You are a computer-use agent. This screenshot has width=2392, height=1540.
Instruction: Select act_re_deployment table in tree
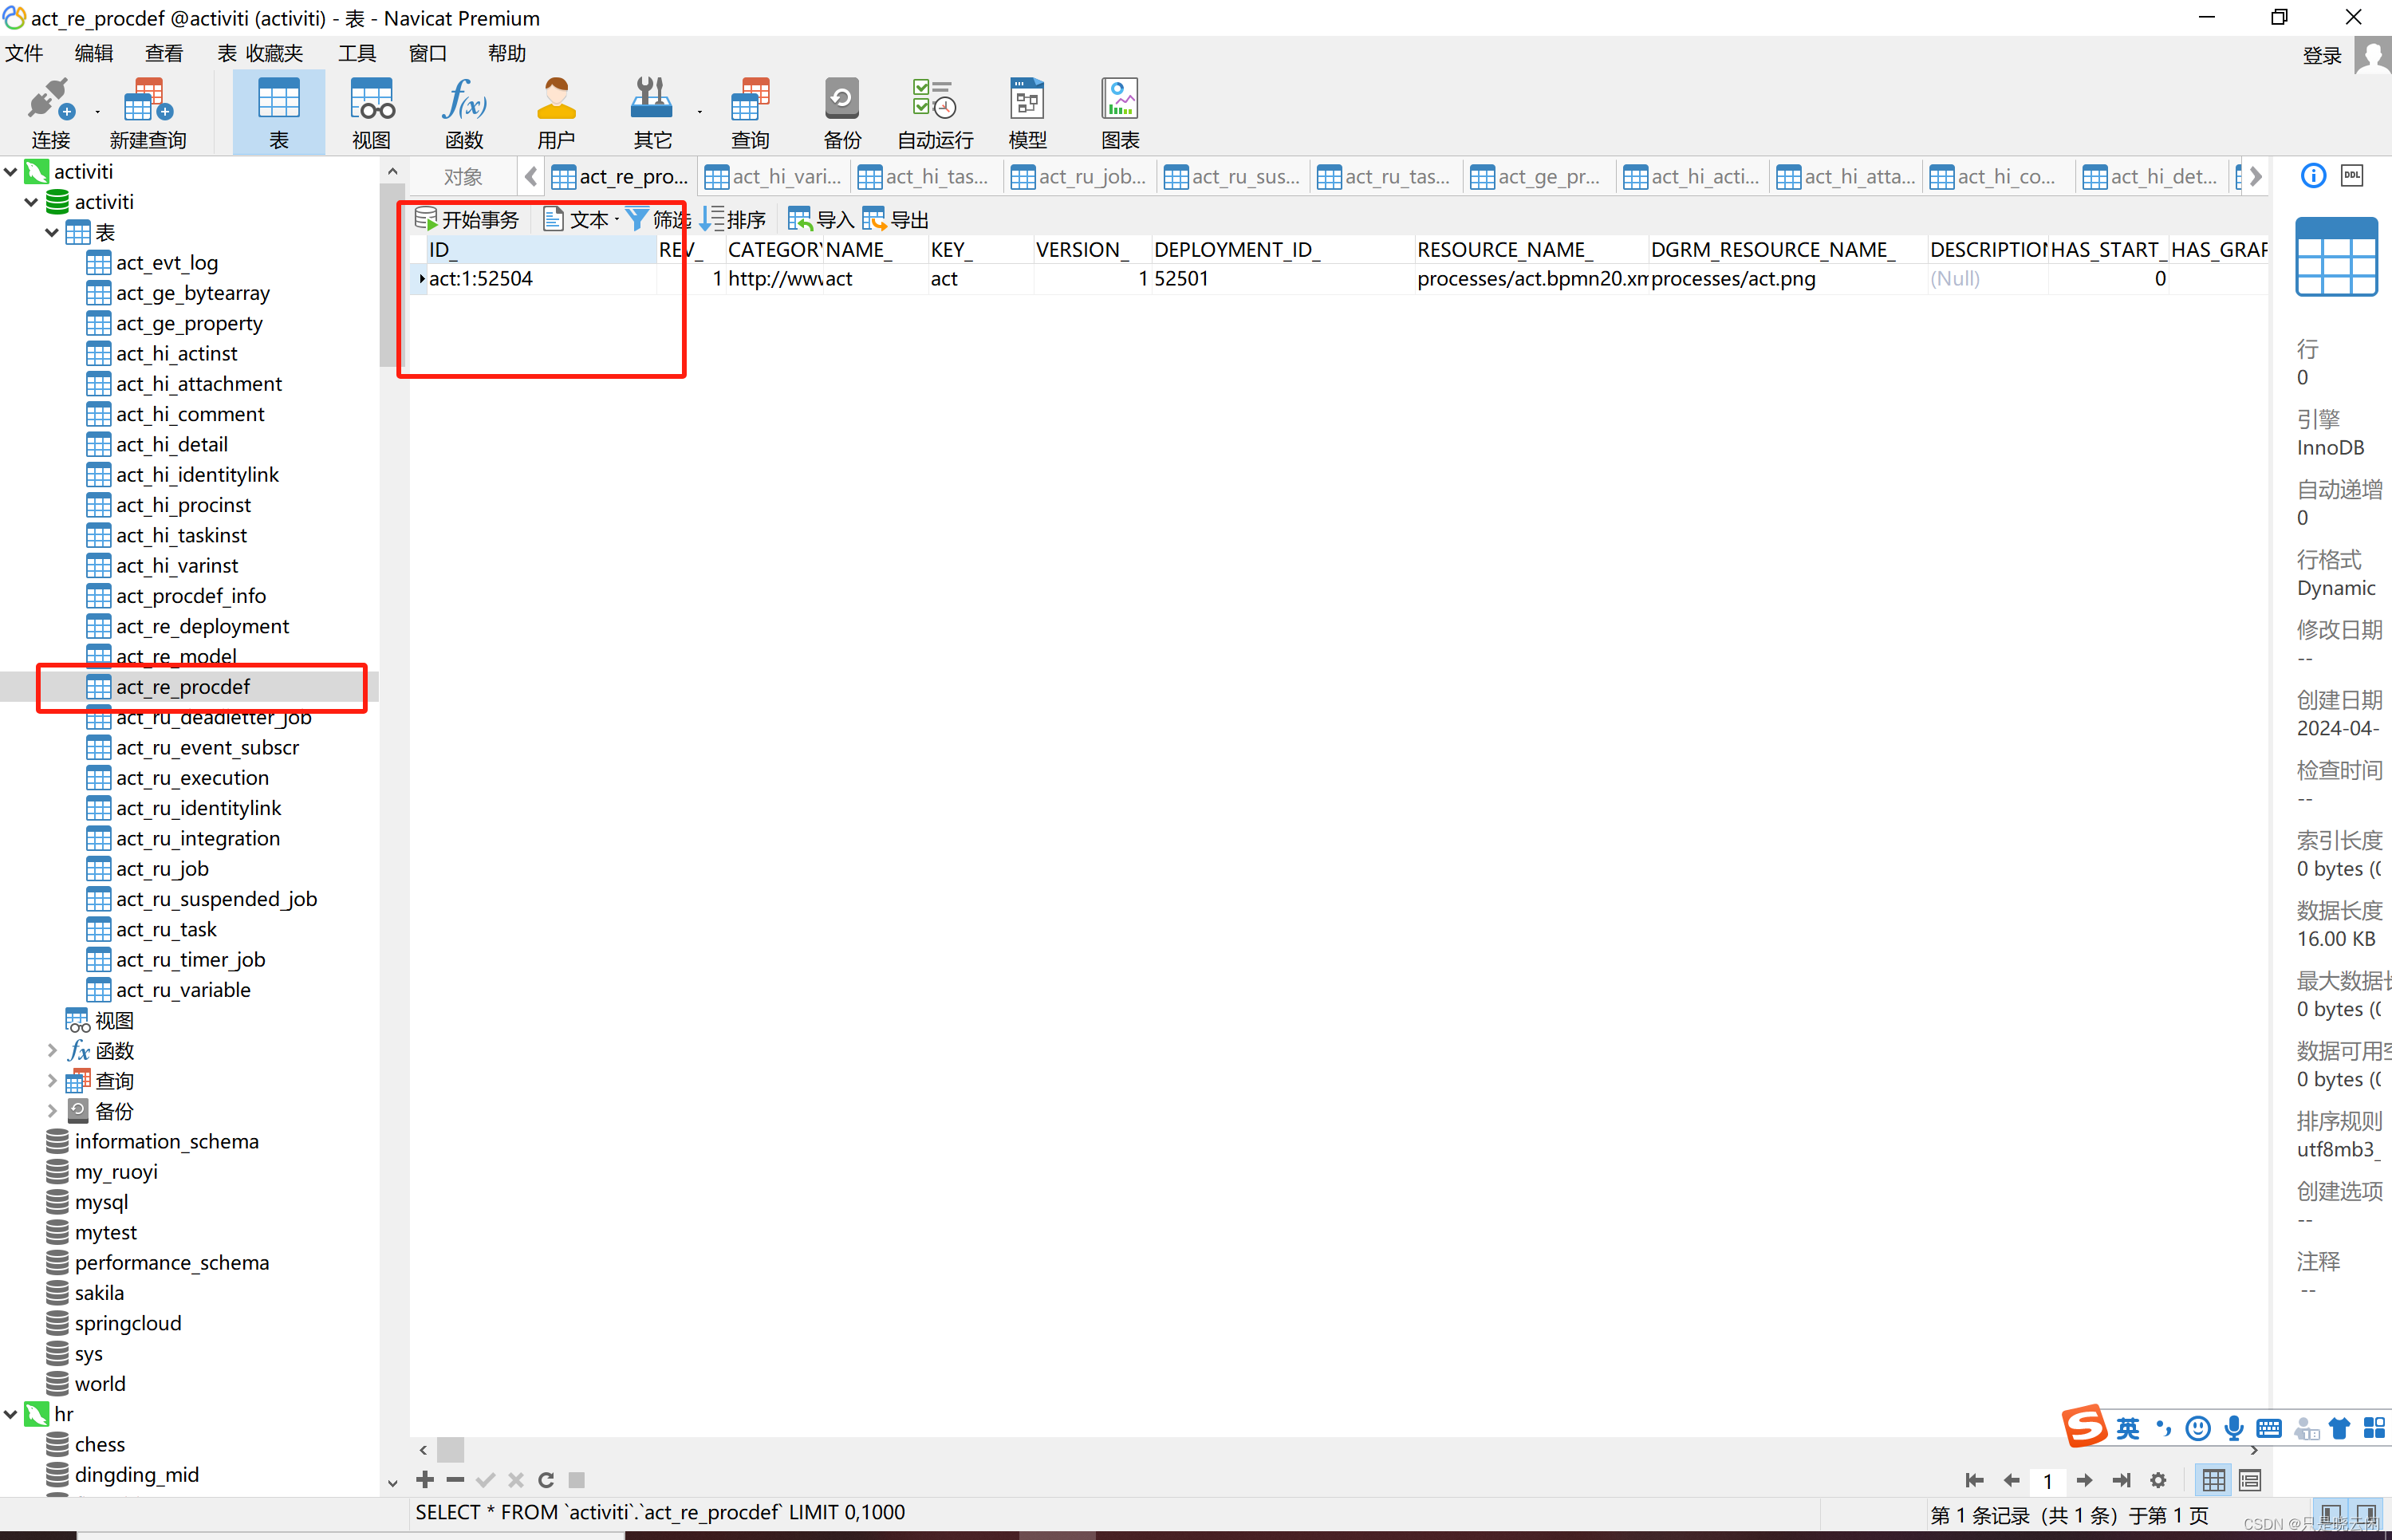coord(202,626)
